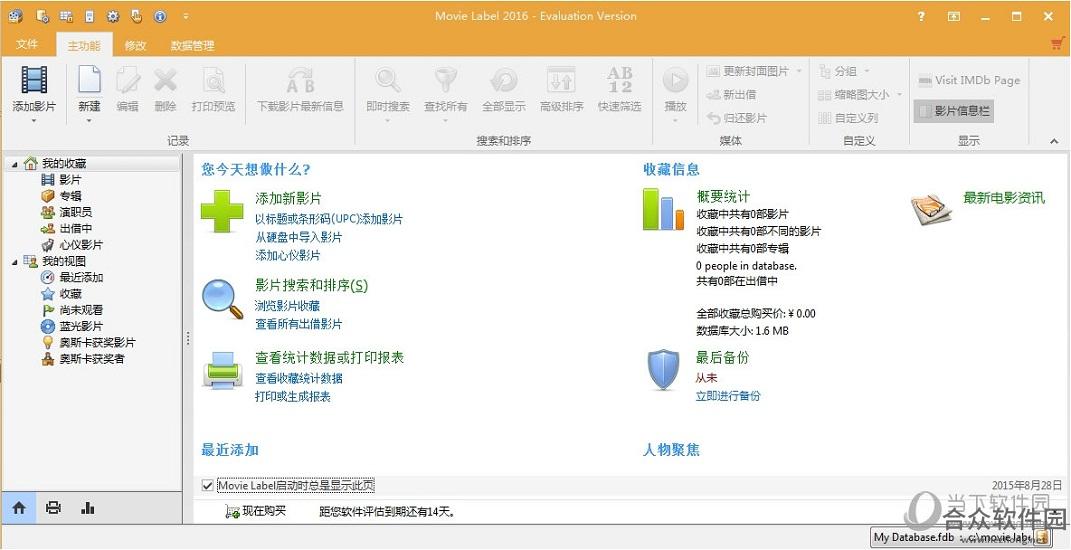This screenshot has width=1071, height=550.
Task: Click My Database.fdb status bar entry
Action: point(912,537)
